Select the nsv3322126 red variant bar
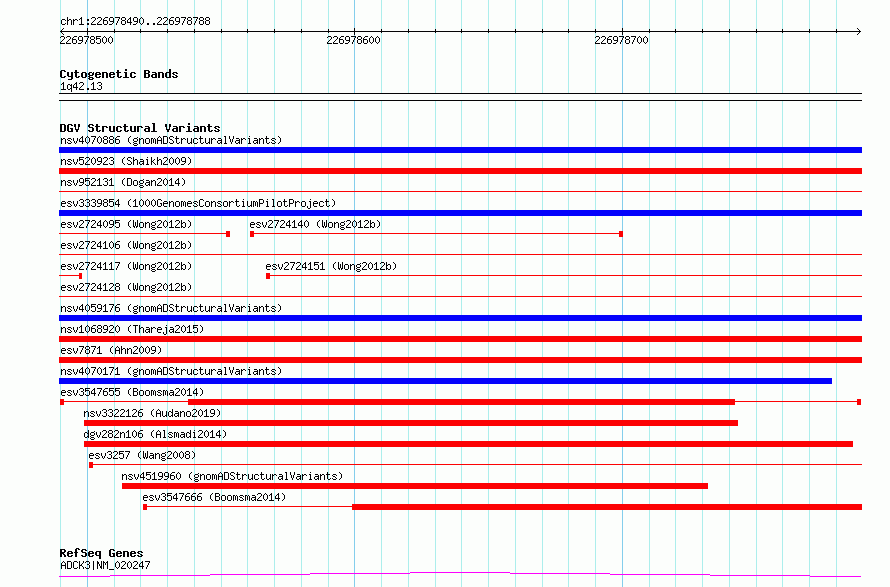Viewport: 890px width, 587px height. point(411,423)
